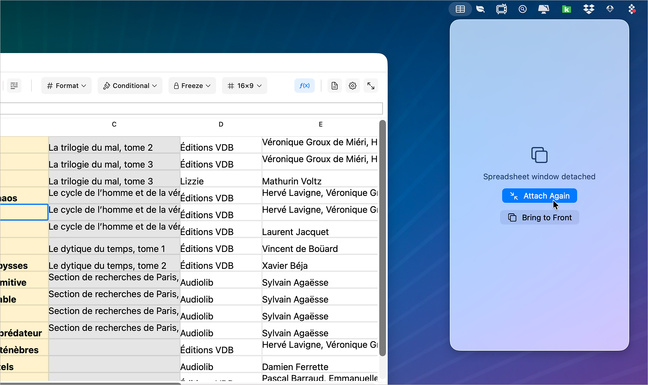Screen dimensions: 648x385
Task: Click the dual display menu bar icon
Action: [x=543, y=9]
